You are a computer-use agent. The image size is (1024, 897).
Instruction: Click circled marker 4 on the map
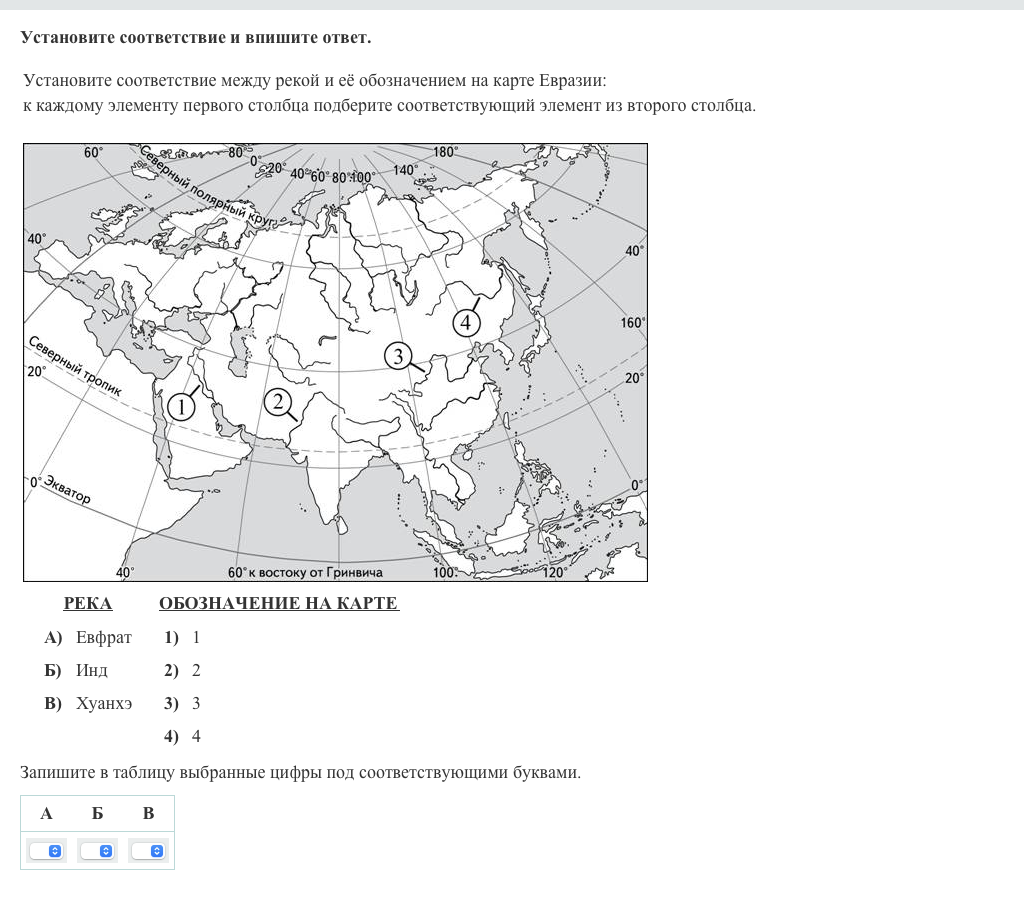click(x=466, y=323)
